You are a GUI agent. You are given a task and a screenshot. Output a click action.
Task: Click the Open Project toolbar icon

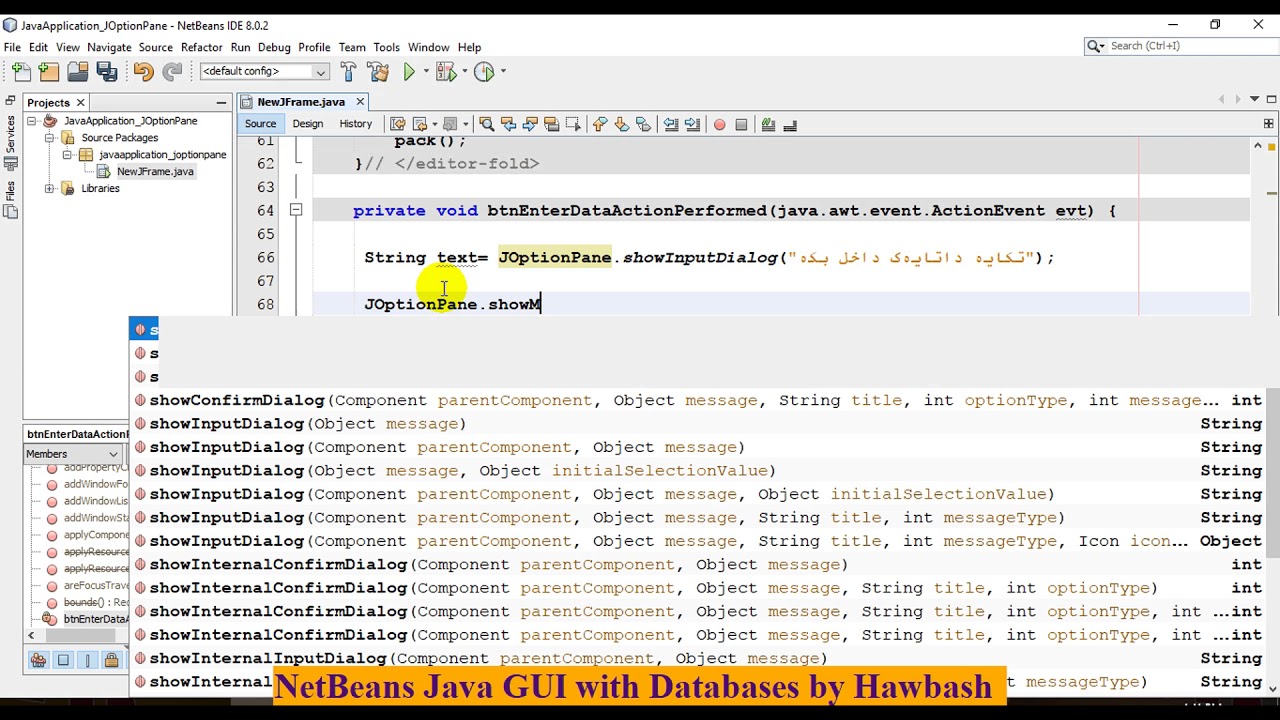[x=78, y=72]
